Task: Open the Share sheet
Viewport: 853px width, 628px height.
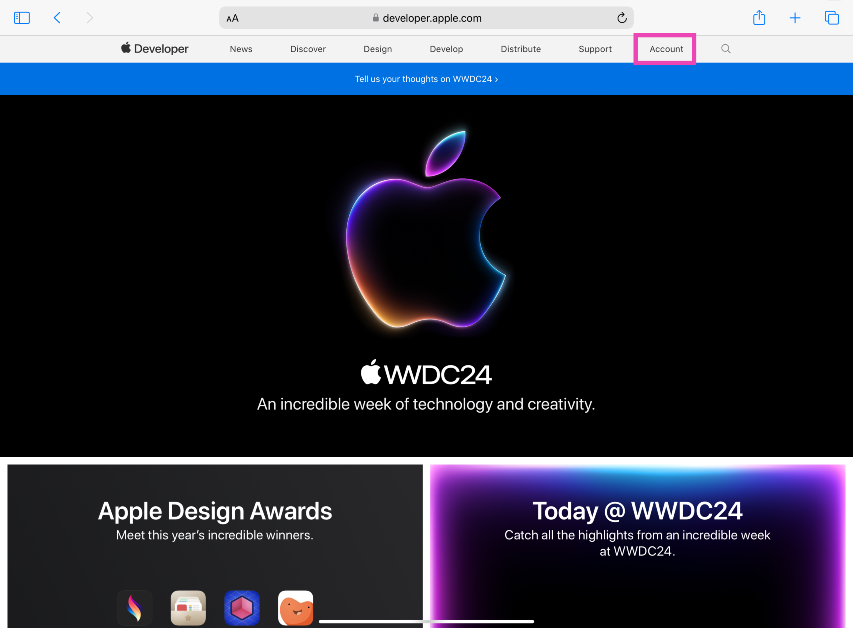Action: tap(759, 18)
